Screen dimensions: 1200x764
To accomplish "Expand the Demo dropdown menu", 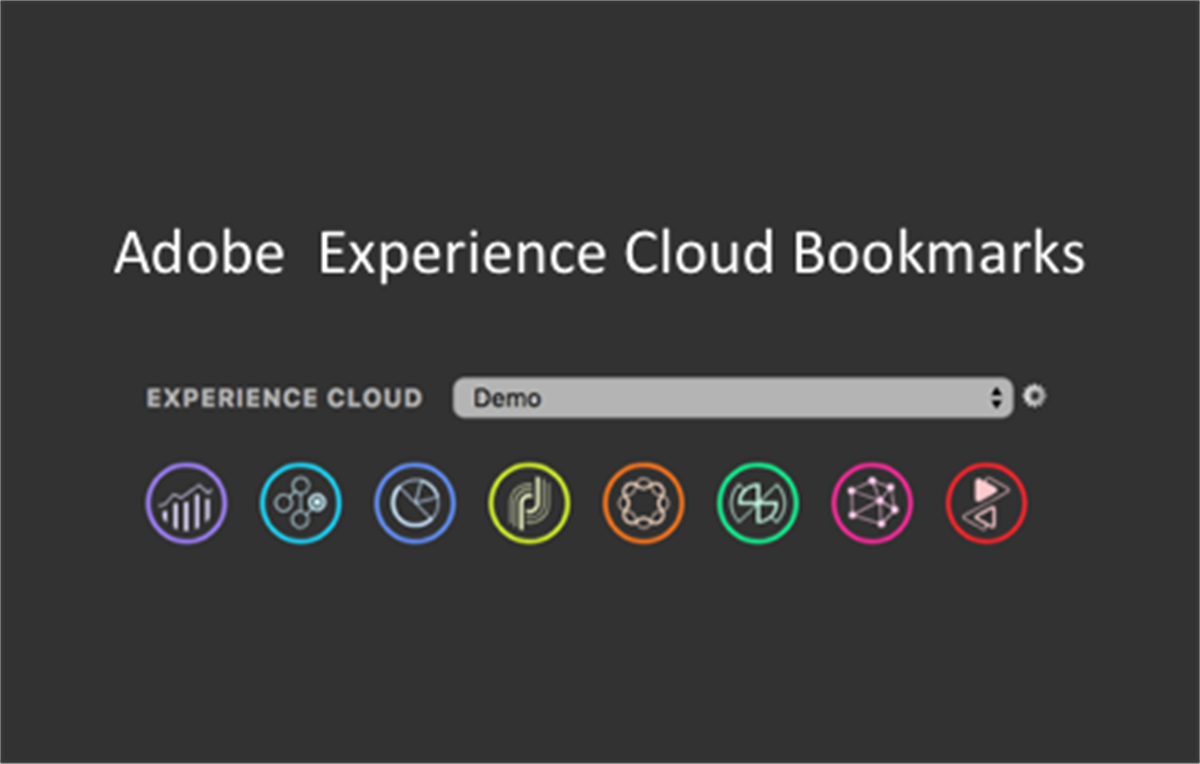I will point(733,398).
